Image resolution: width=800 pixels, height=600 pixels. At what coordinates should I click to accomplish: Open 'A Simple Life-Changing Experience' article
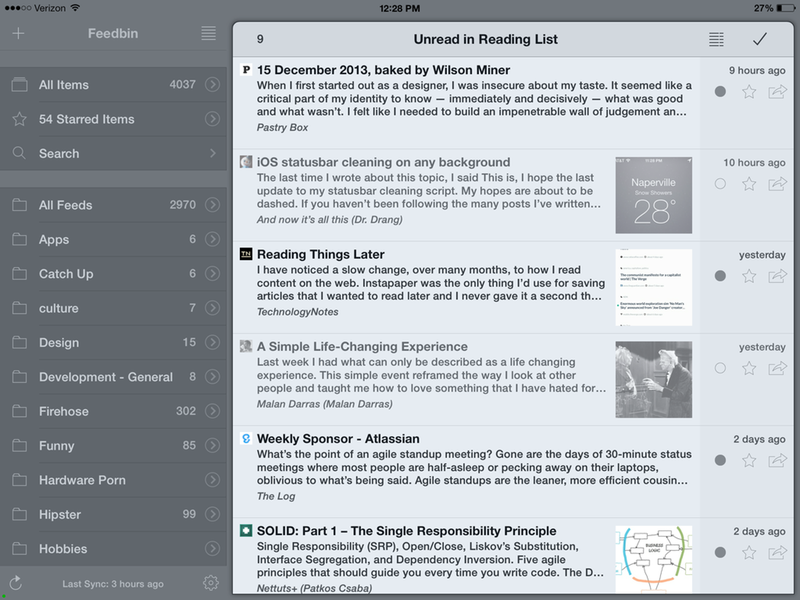[x=362, y=346]
